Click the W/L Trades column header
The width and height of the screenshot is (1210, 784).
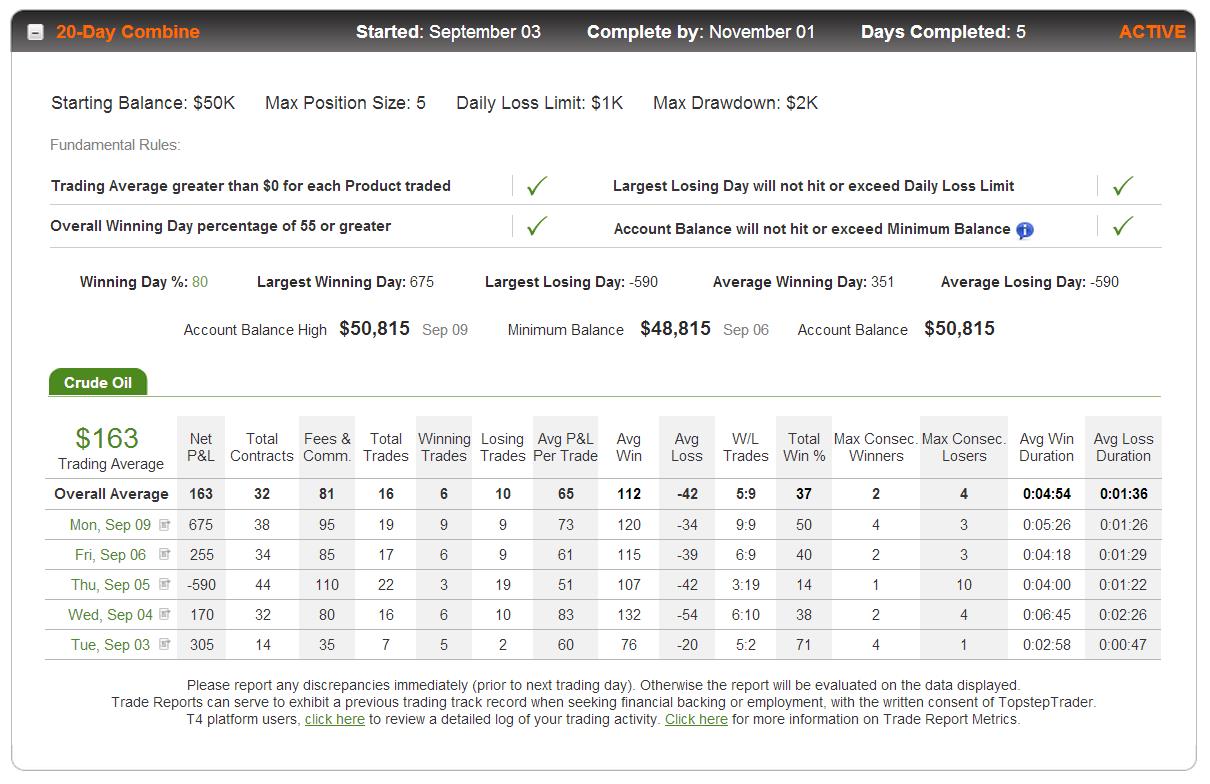(746, 447)
